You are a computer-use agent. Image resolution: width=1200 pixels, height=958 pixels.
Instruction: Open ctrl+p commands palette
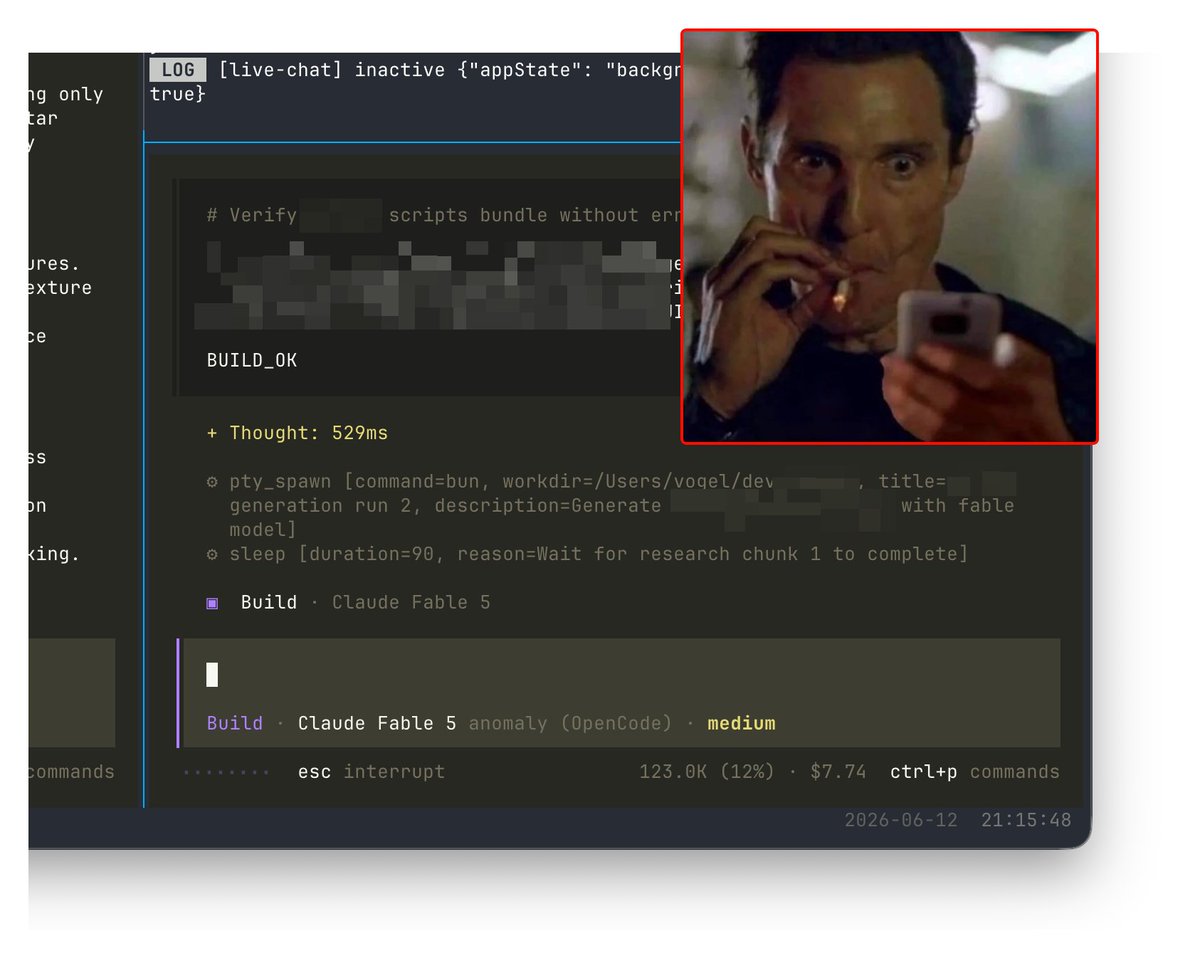coord(974,772)
